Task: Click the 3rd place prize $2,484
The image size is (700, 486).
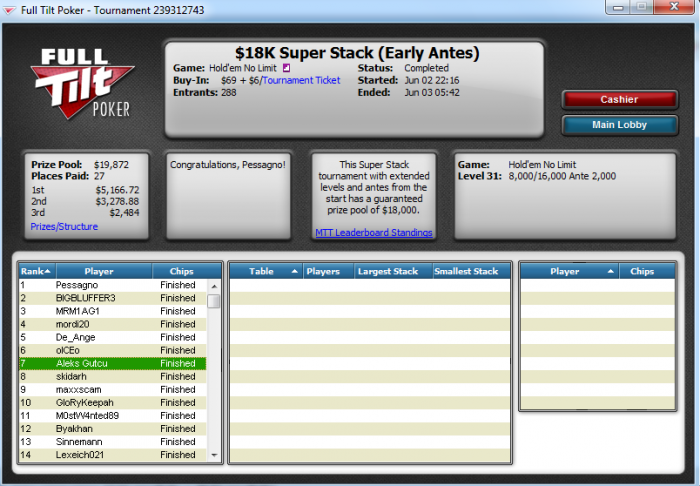Action: [x=125, y=213]
